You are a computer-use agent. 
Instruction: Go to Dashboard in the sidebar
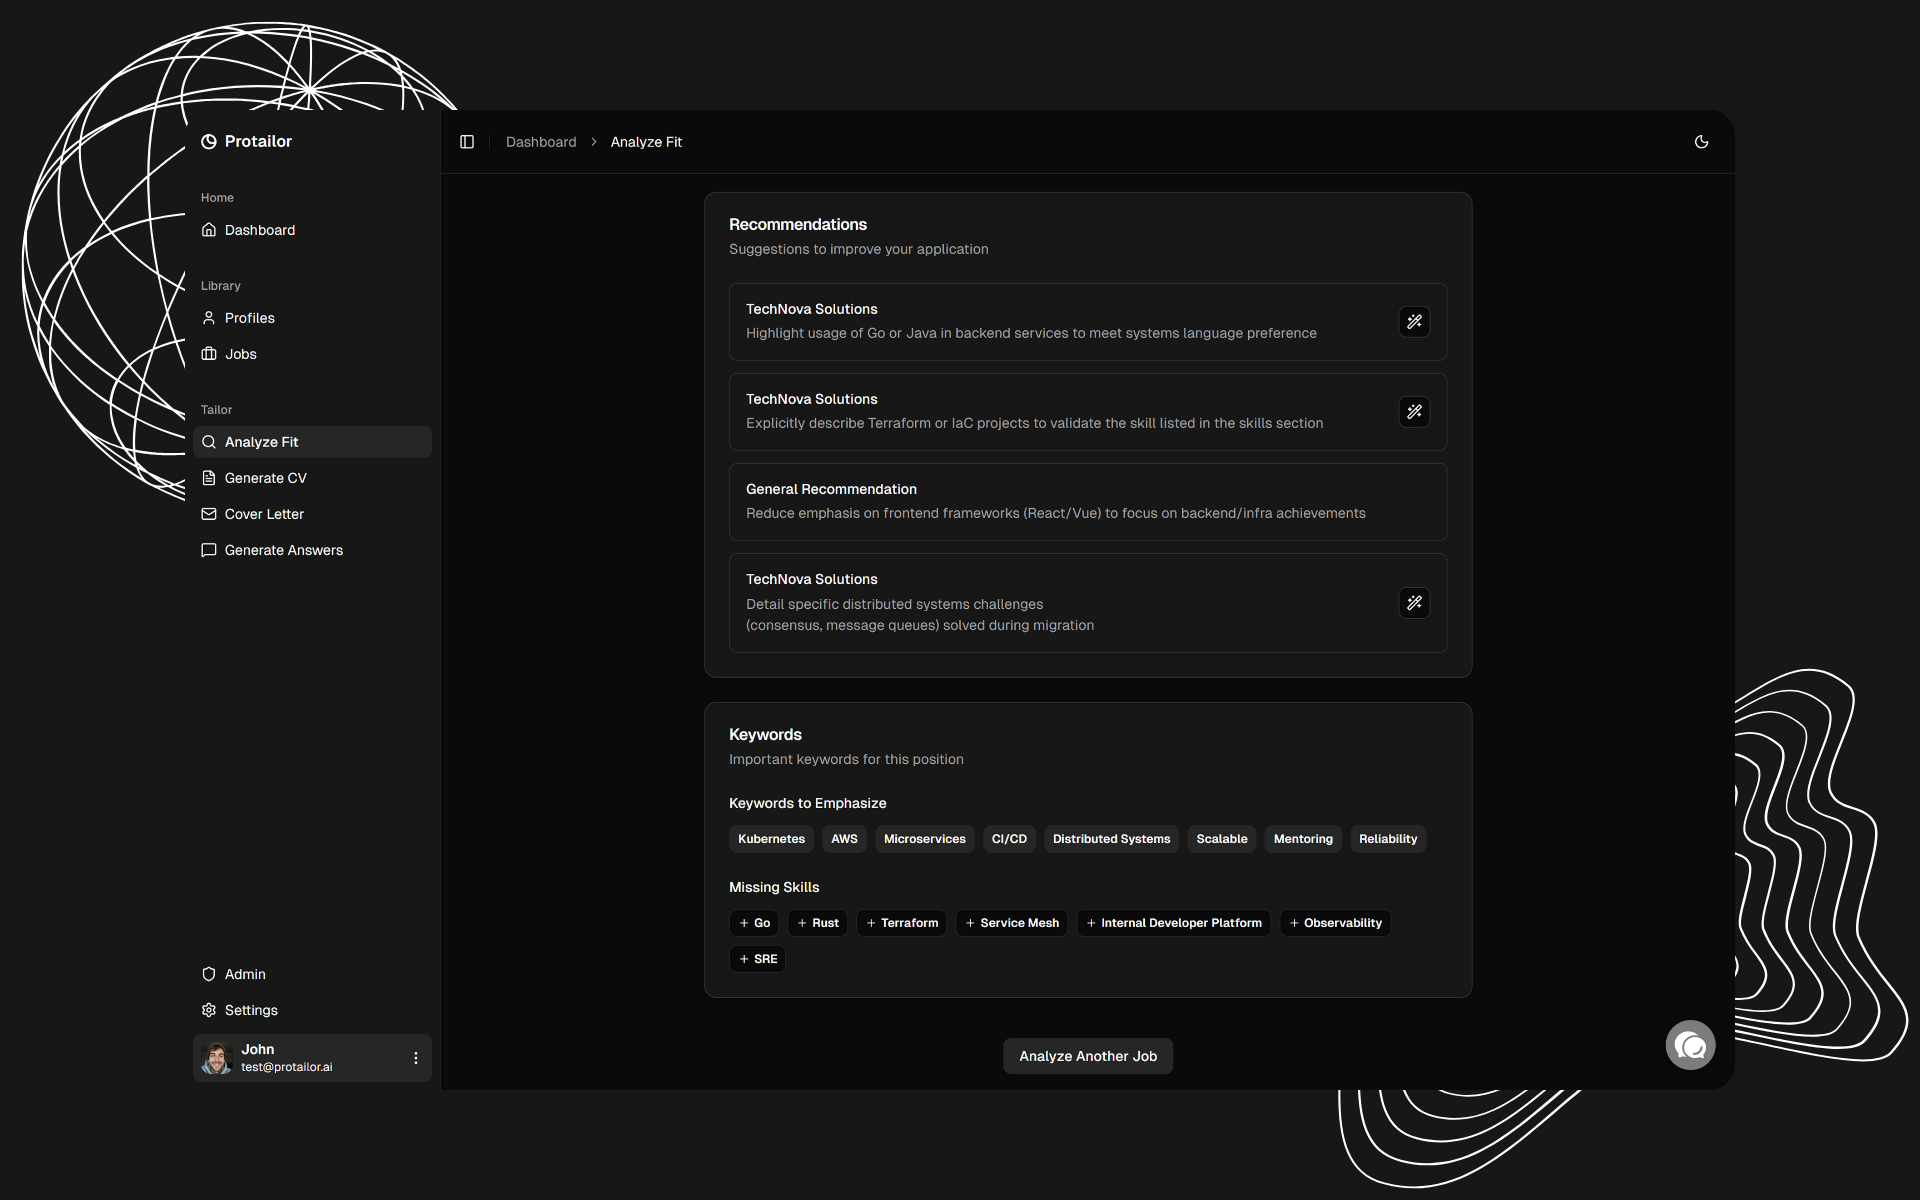[x=259, y=230]
